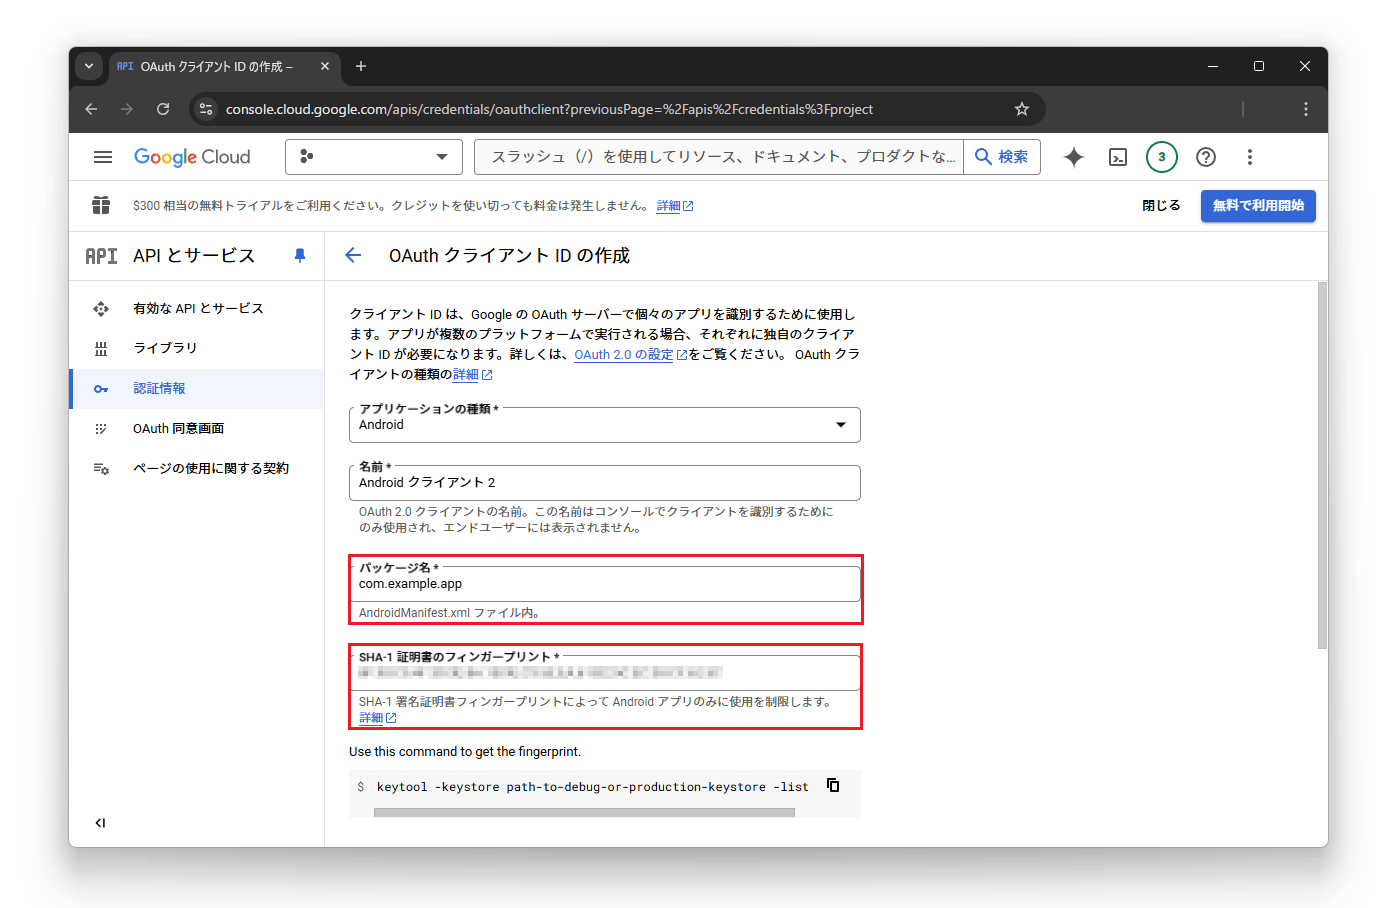Click the page vertical scrollbar
Image resolution: width=1400 pixels, height=908 pixels.
(x=1322, y=466)
